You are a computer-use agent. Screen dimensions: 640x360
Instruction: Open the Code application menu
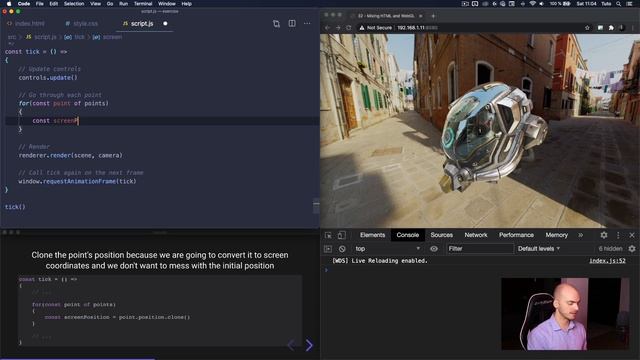point(24,4)
